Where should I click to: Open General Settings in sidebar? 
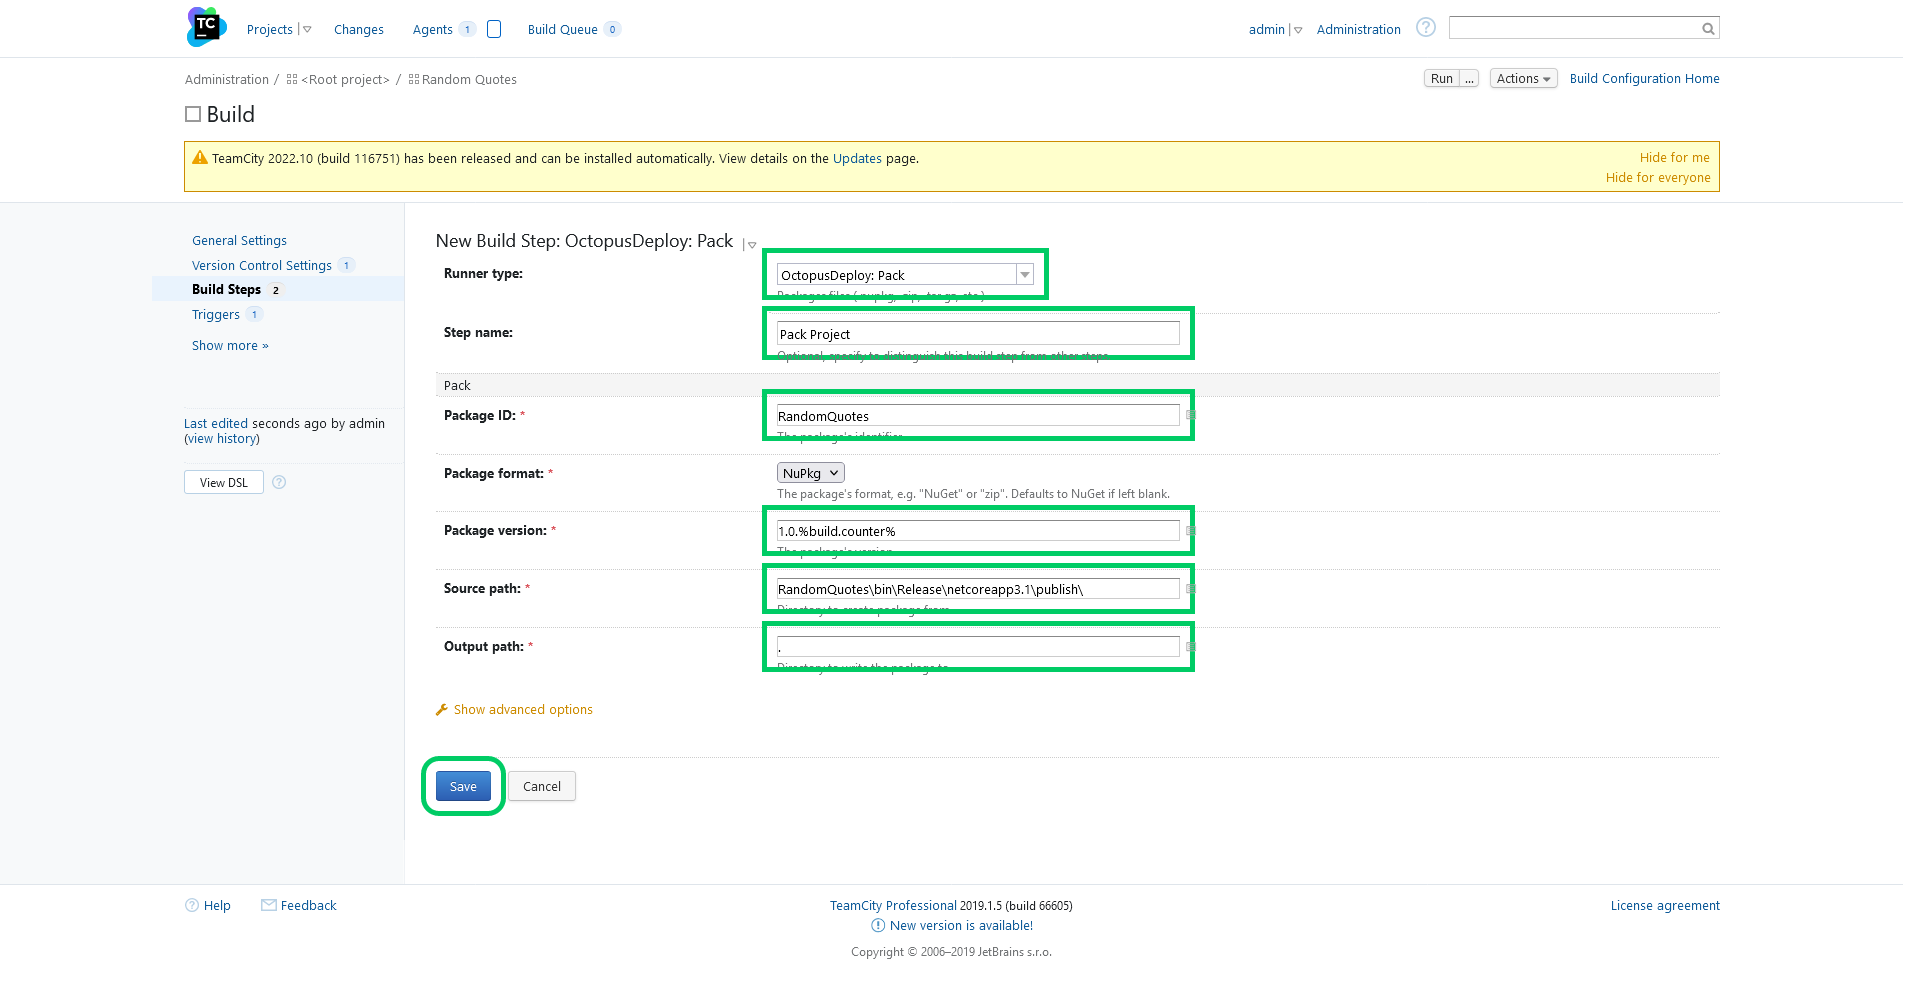[x=239, y=240]
